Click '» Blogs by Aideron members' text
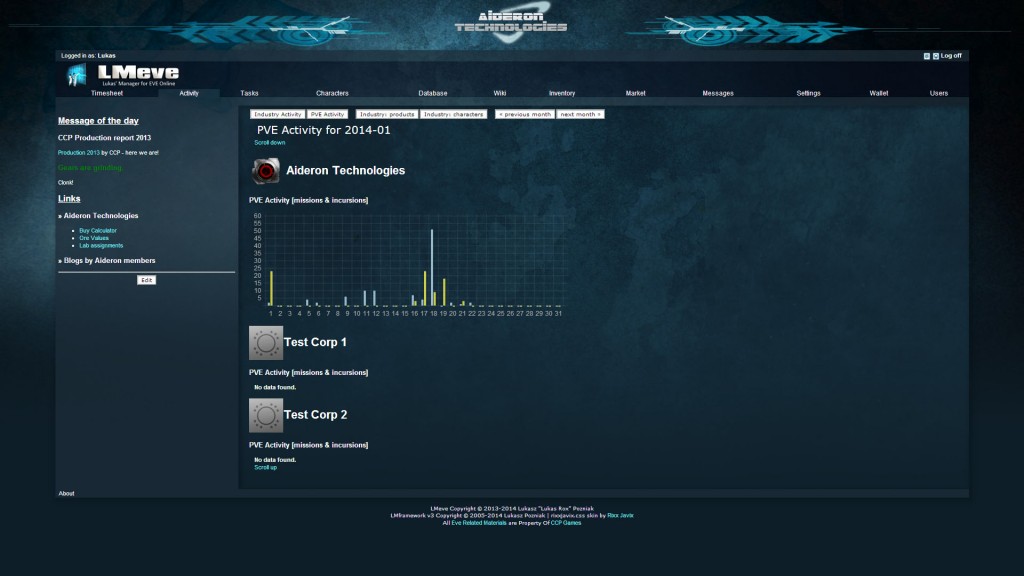Image resolution: width=1024 pixels, height=576 pixels. (x=106, y=261)
